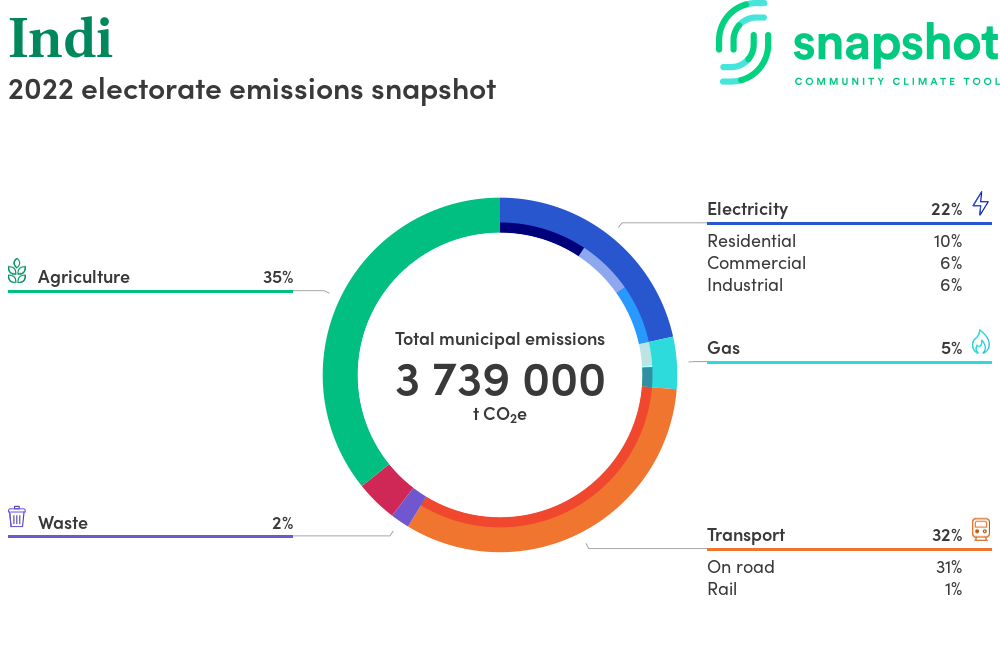This screenshot has width=1000, height=670.
Task: Click the 'Rail' row label
Action: [722, 589]
